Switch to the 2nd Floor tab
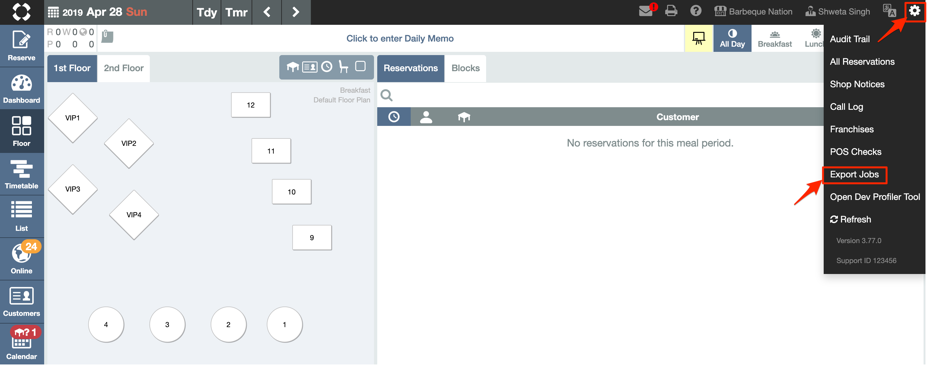Viewport: 939px width, 377px height. (x=123, y=68)
